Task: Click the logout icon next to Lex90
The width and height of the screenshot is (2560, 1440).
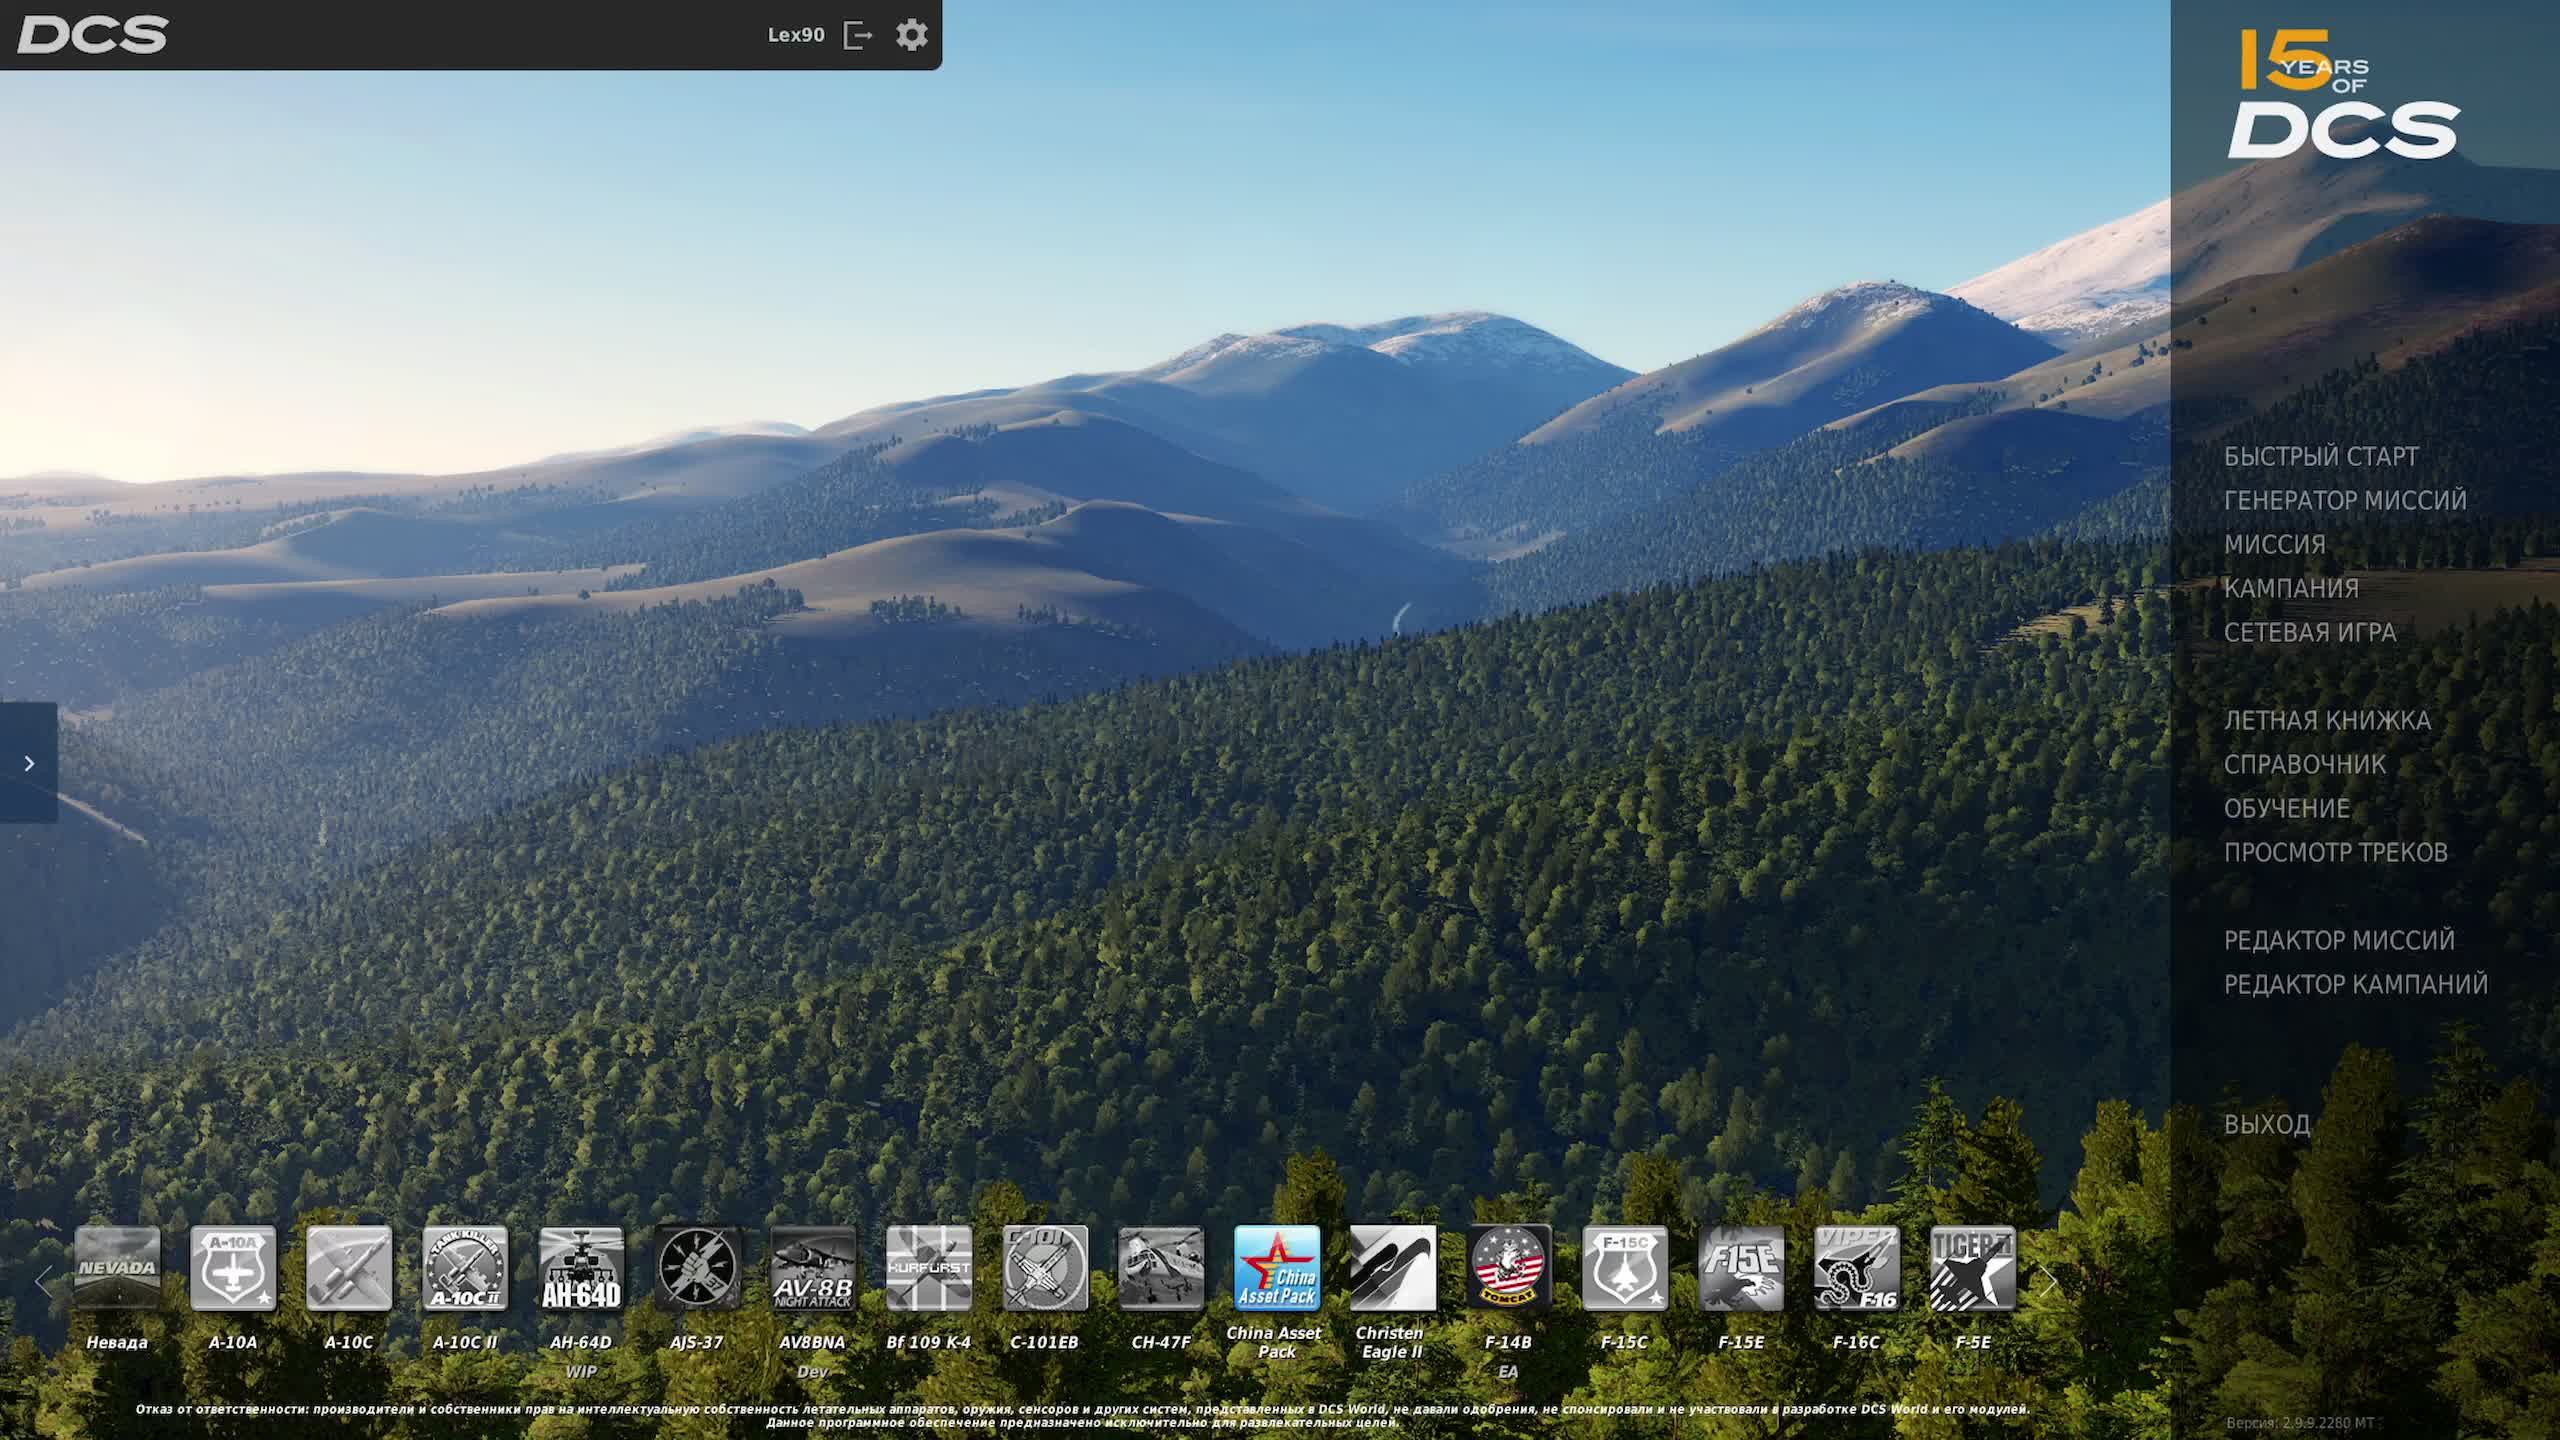Action: point(858,35)
